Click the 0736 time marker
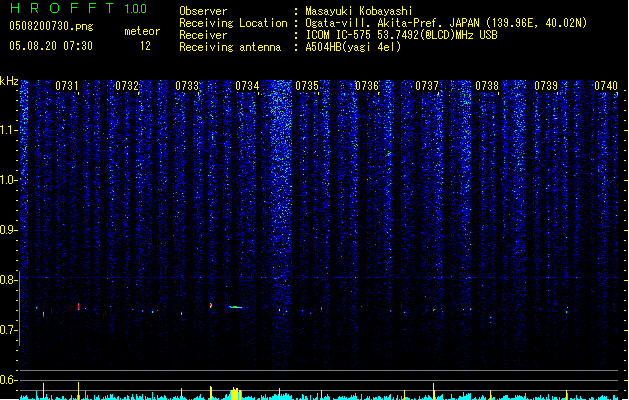The height and width of the screenshot is (400, 629). click(367, 85)
